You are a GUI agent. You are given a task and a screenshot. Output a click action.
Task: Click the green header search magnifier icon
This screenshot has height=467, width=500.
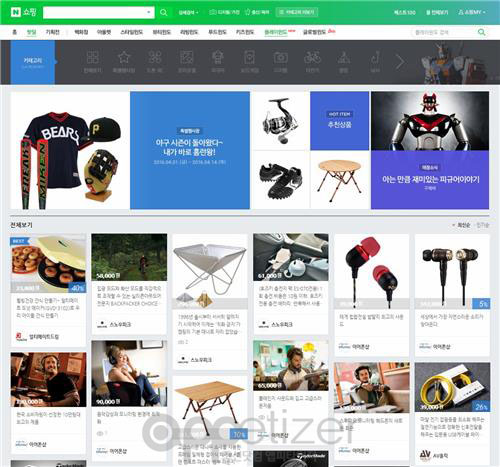pyautogui.click(x=164, y=13)
